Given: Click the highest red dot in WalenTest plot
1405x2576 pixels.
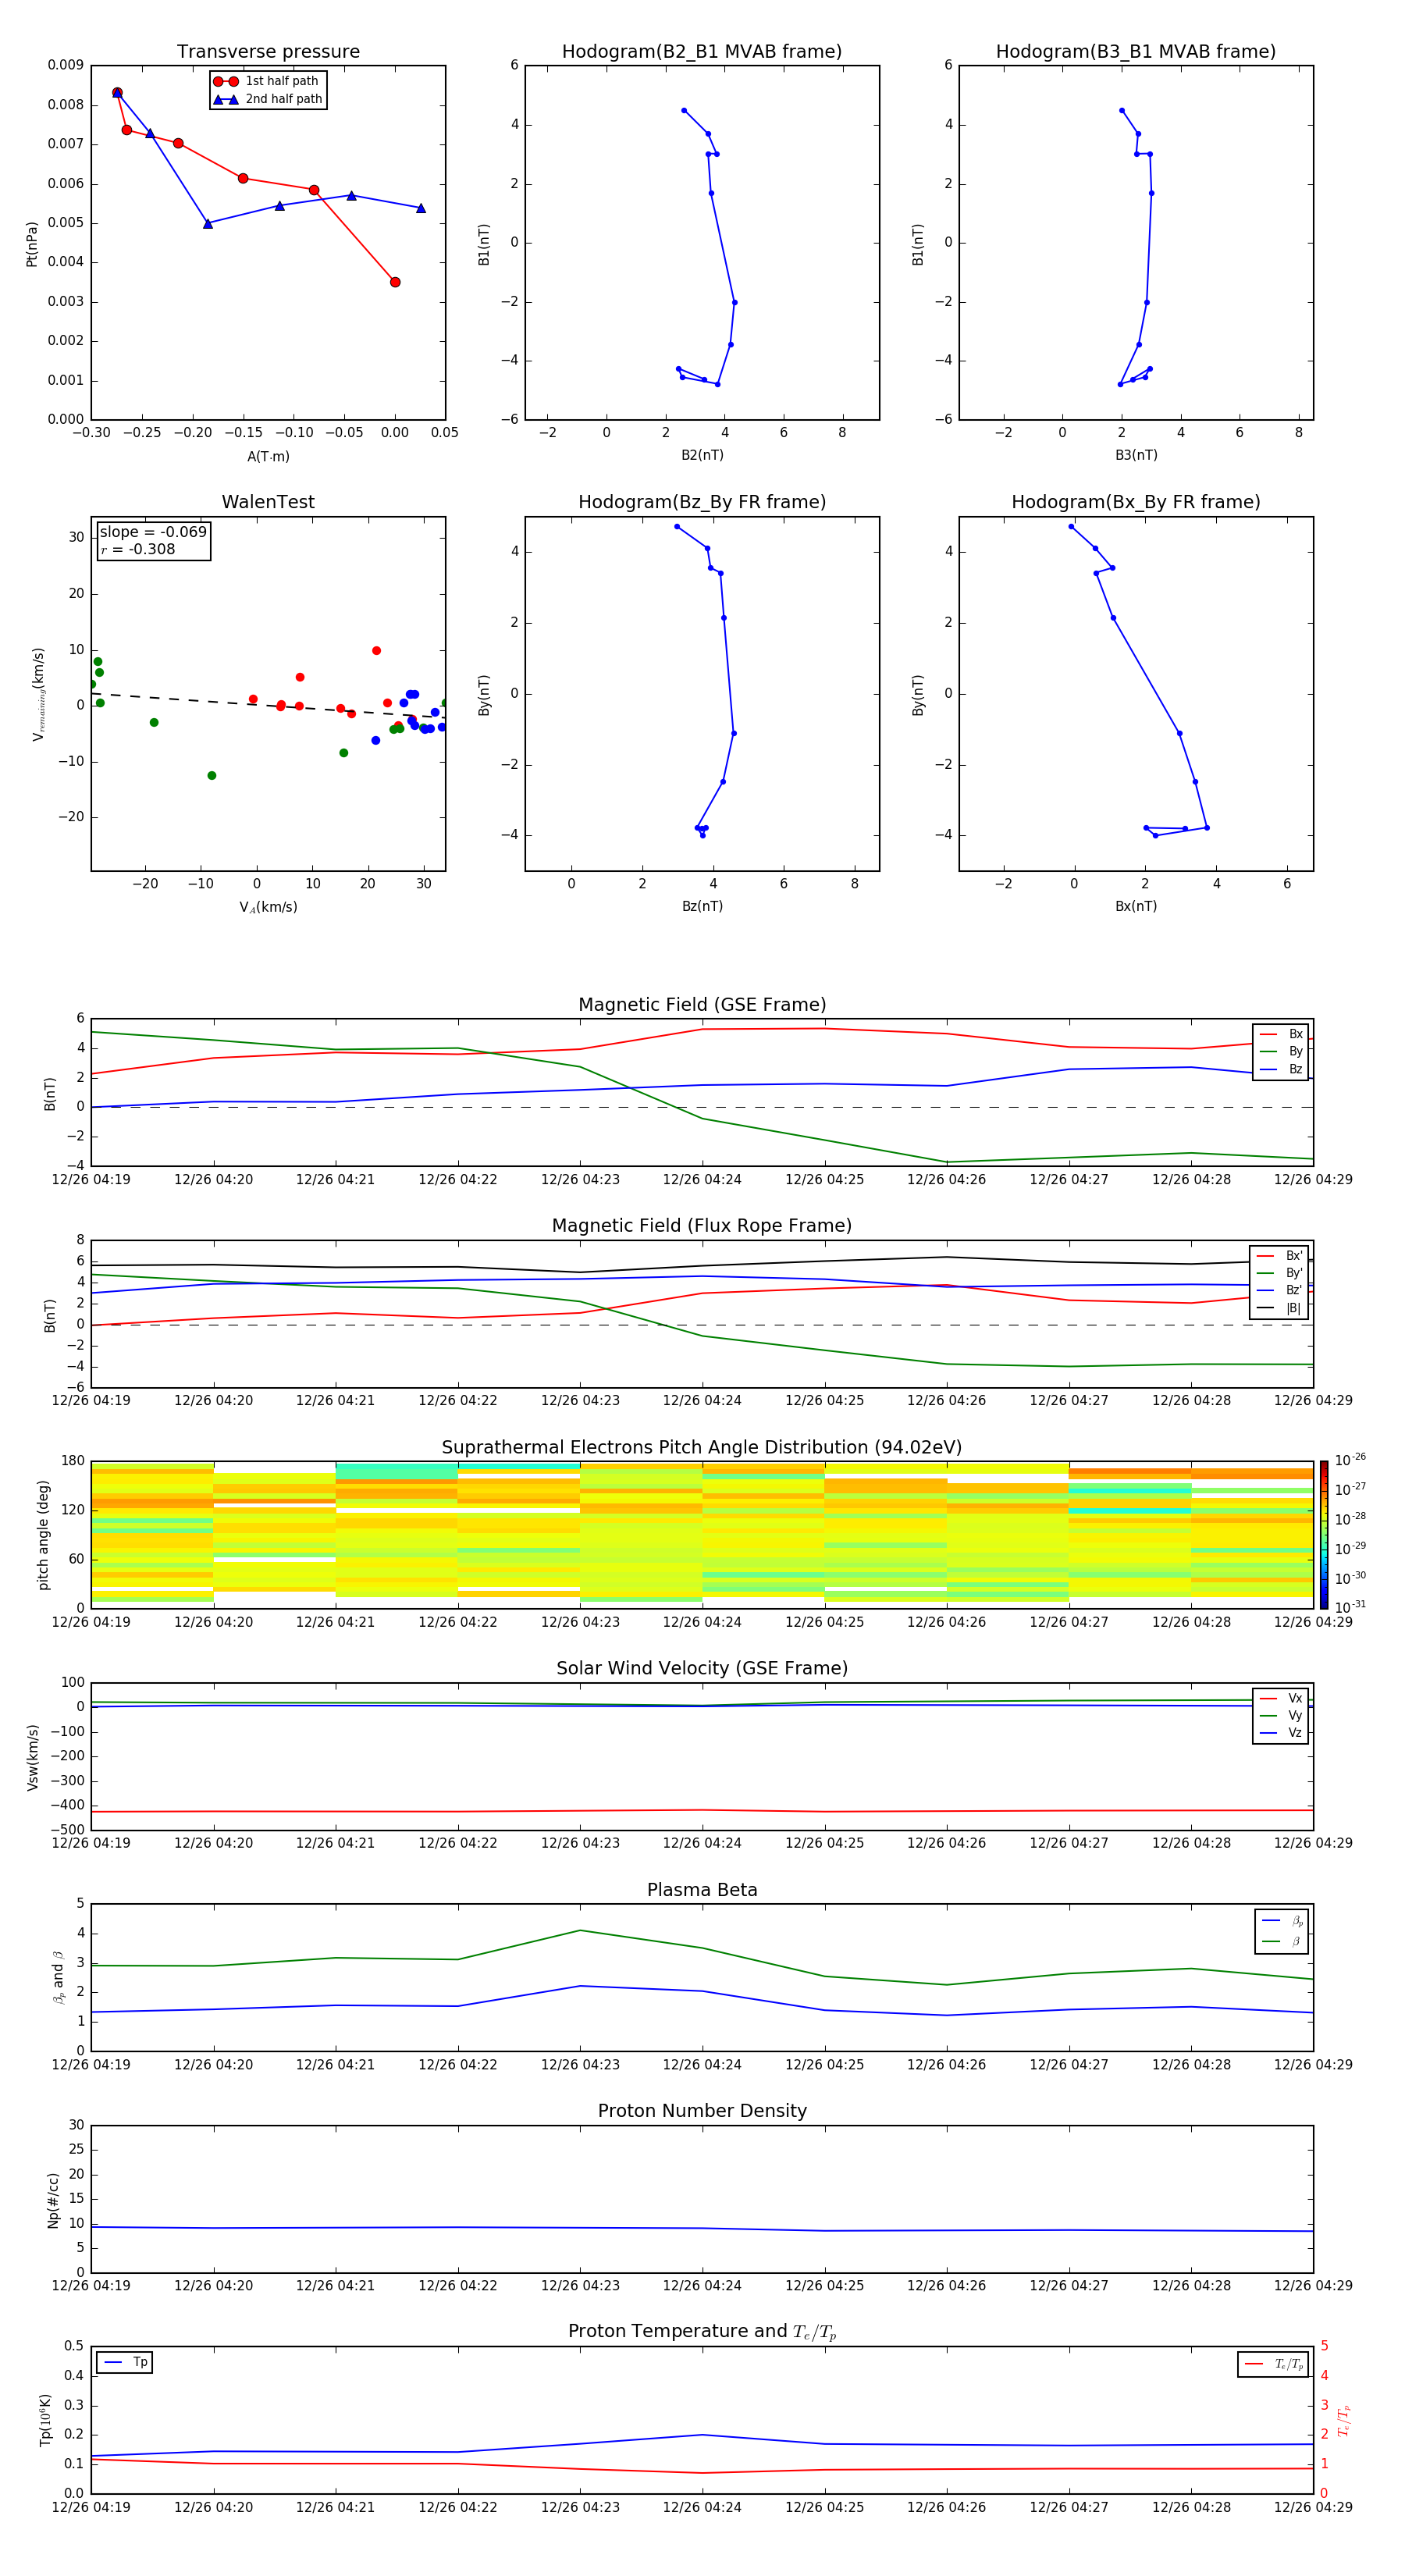Looking at the screenshot, I should pos(376,651).
